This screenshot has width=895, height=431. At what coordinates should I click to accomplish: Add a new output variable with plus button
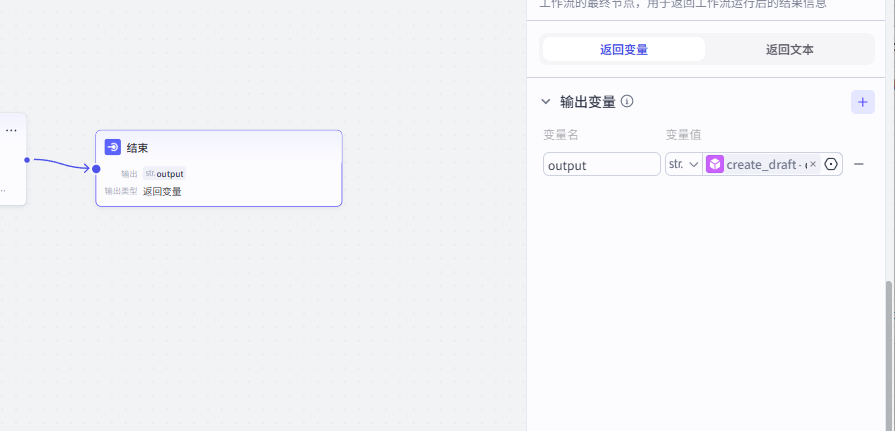click(862, 101)
